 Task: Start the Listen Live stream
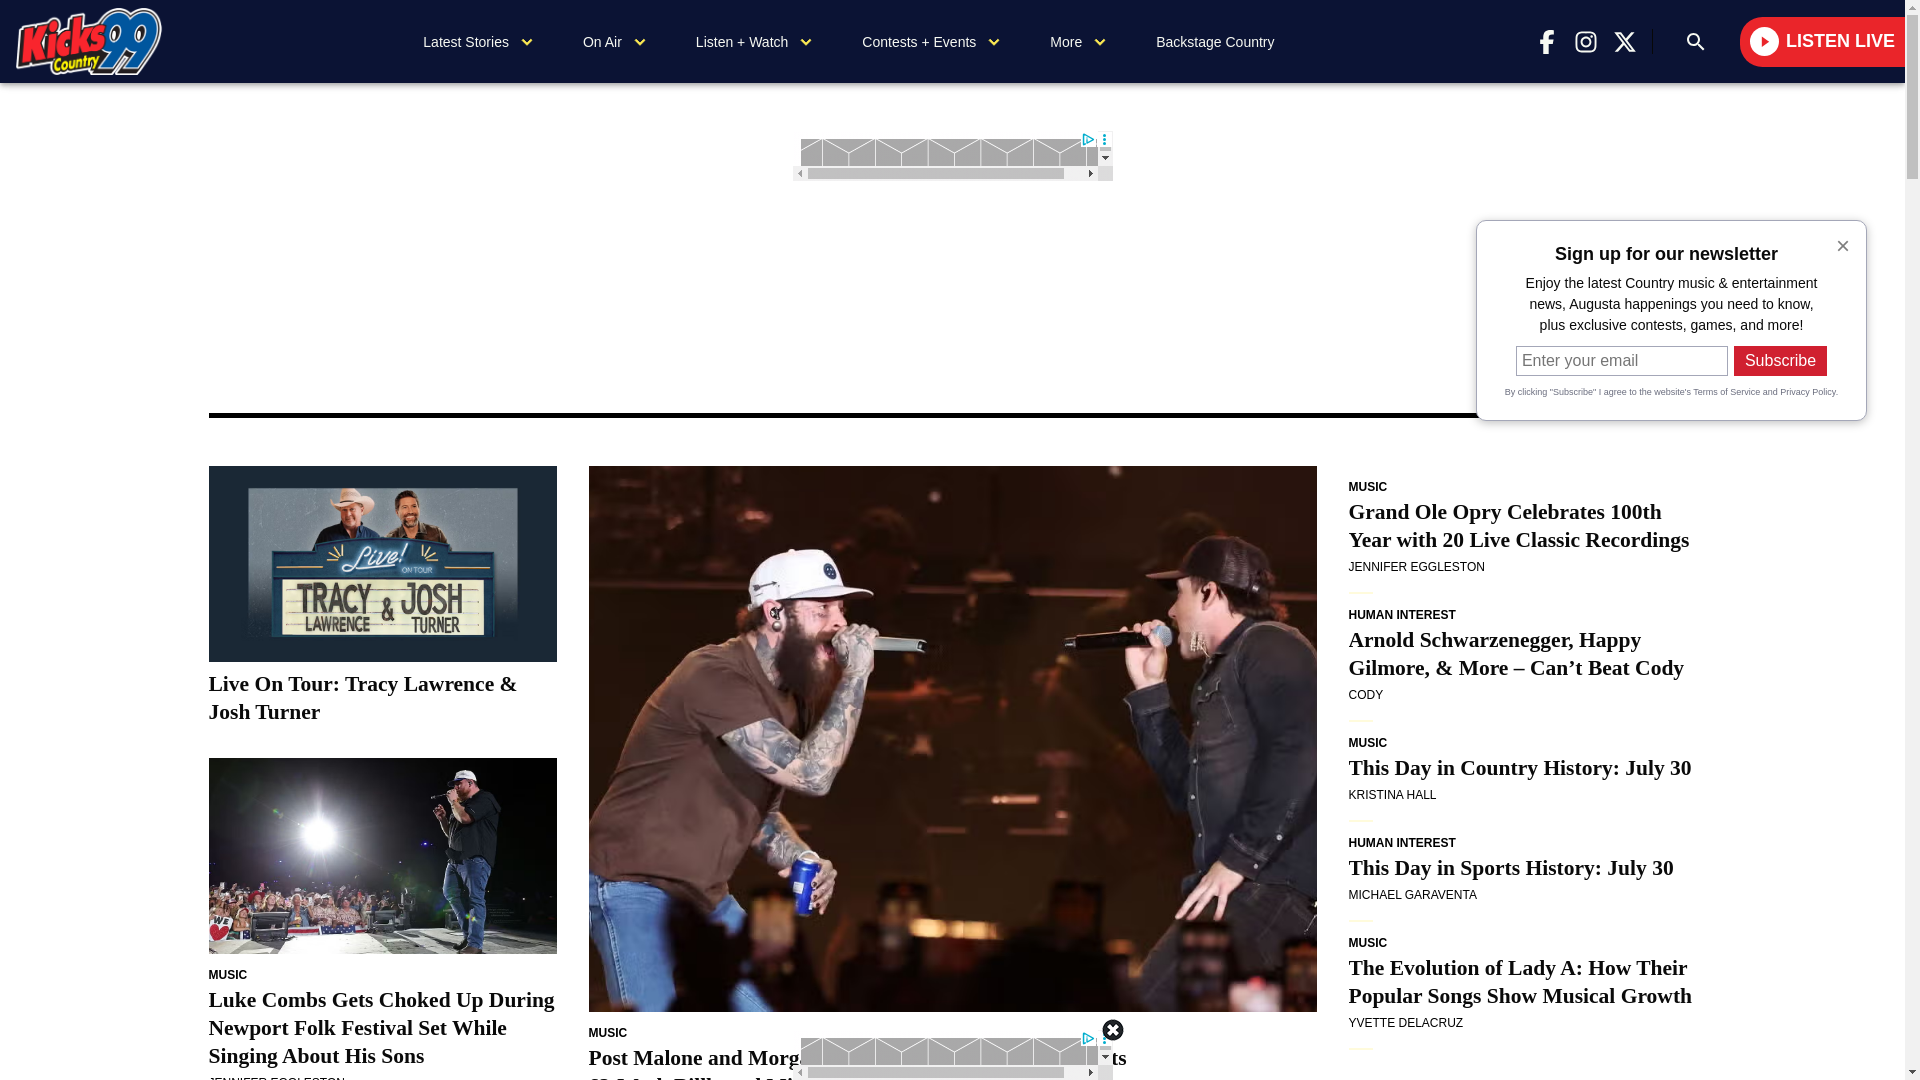1822,42
